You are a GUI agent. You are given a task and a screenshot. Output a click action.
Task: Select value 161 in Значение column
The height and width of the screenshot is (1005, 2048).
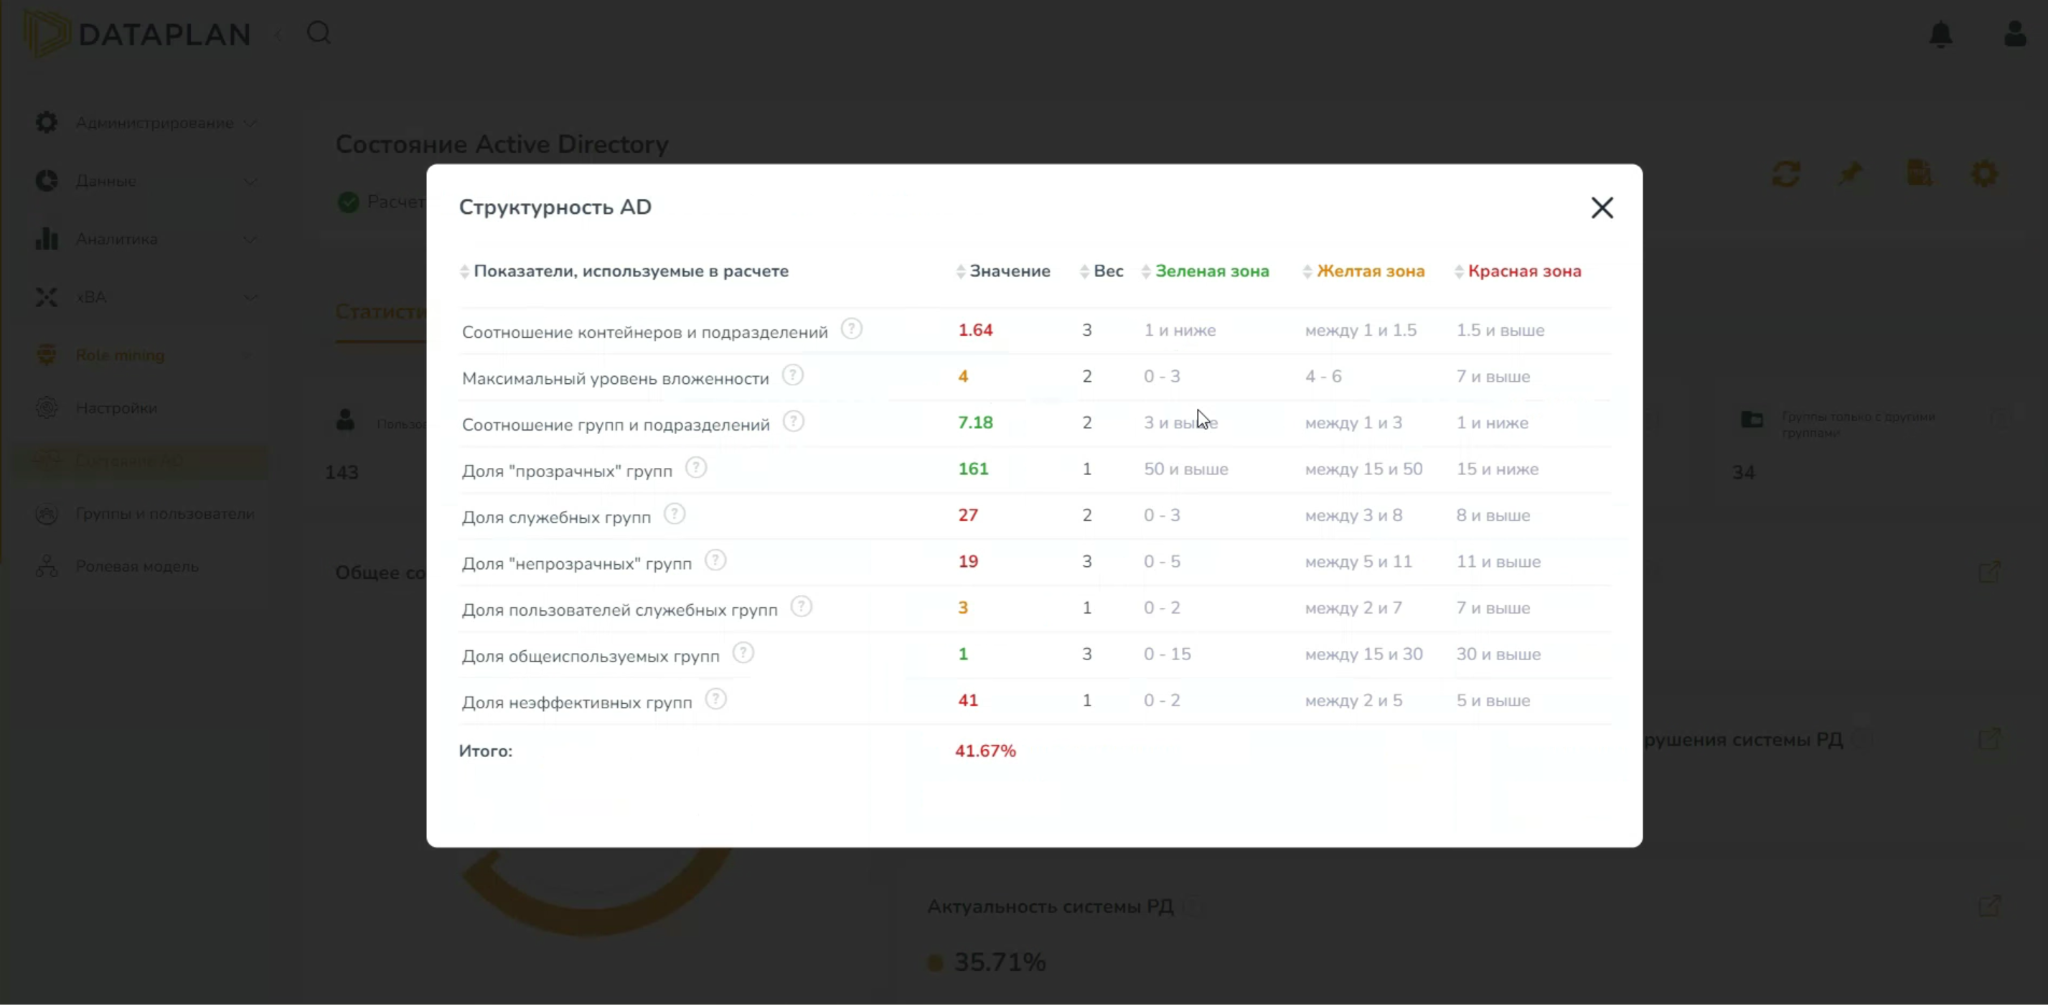coord(973,469)
